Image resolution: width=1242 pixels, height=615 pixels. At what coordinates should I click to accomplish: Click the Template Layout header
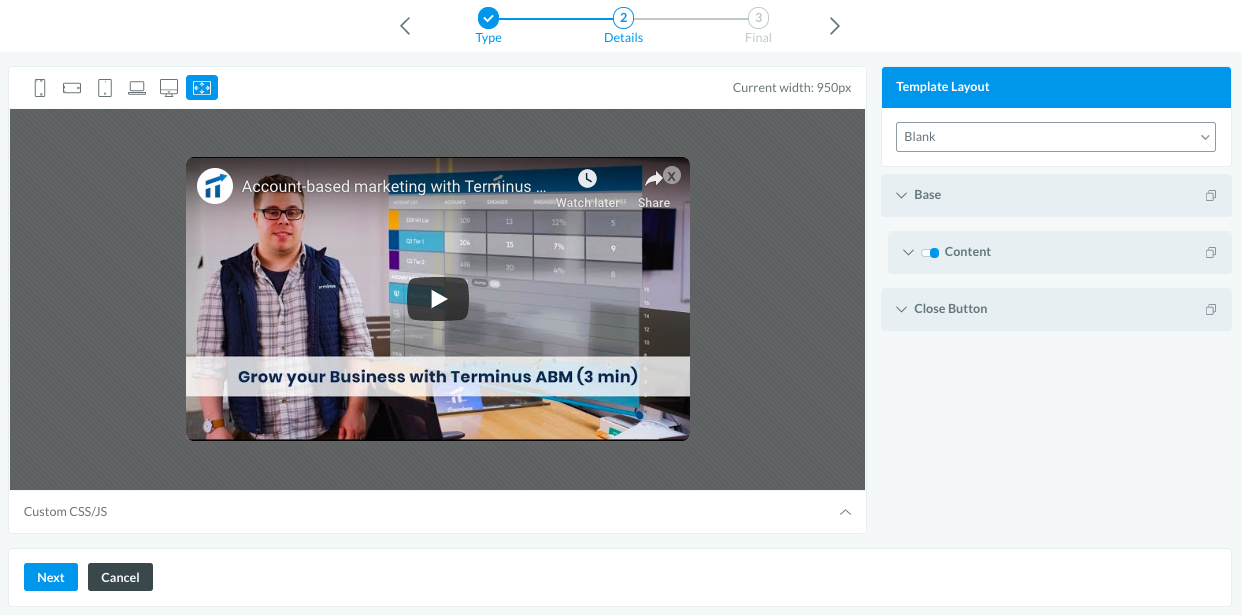click(x=1056, y=87)
